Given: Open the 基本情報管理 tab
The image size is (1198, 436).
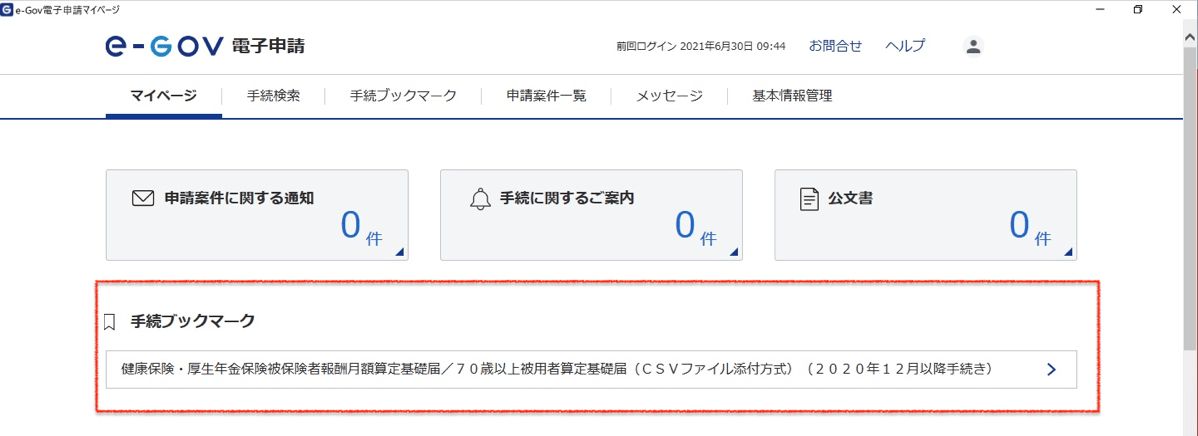Looking at the screenshot, I should [x=792, y=96].
